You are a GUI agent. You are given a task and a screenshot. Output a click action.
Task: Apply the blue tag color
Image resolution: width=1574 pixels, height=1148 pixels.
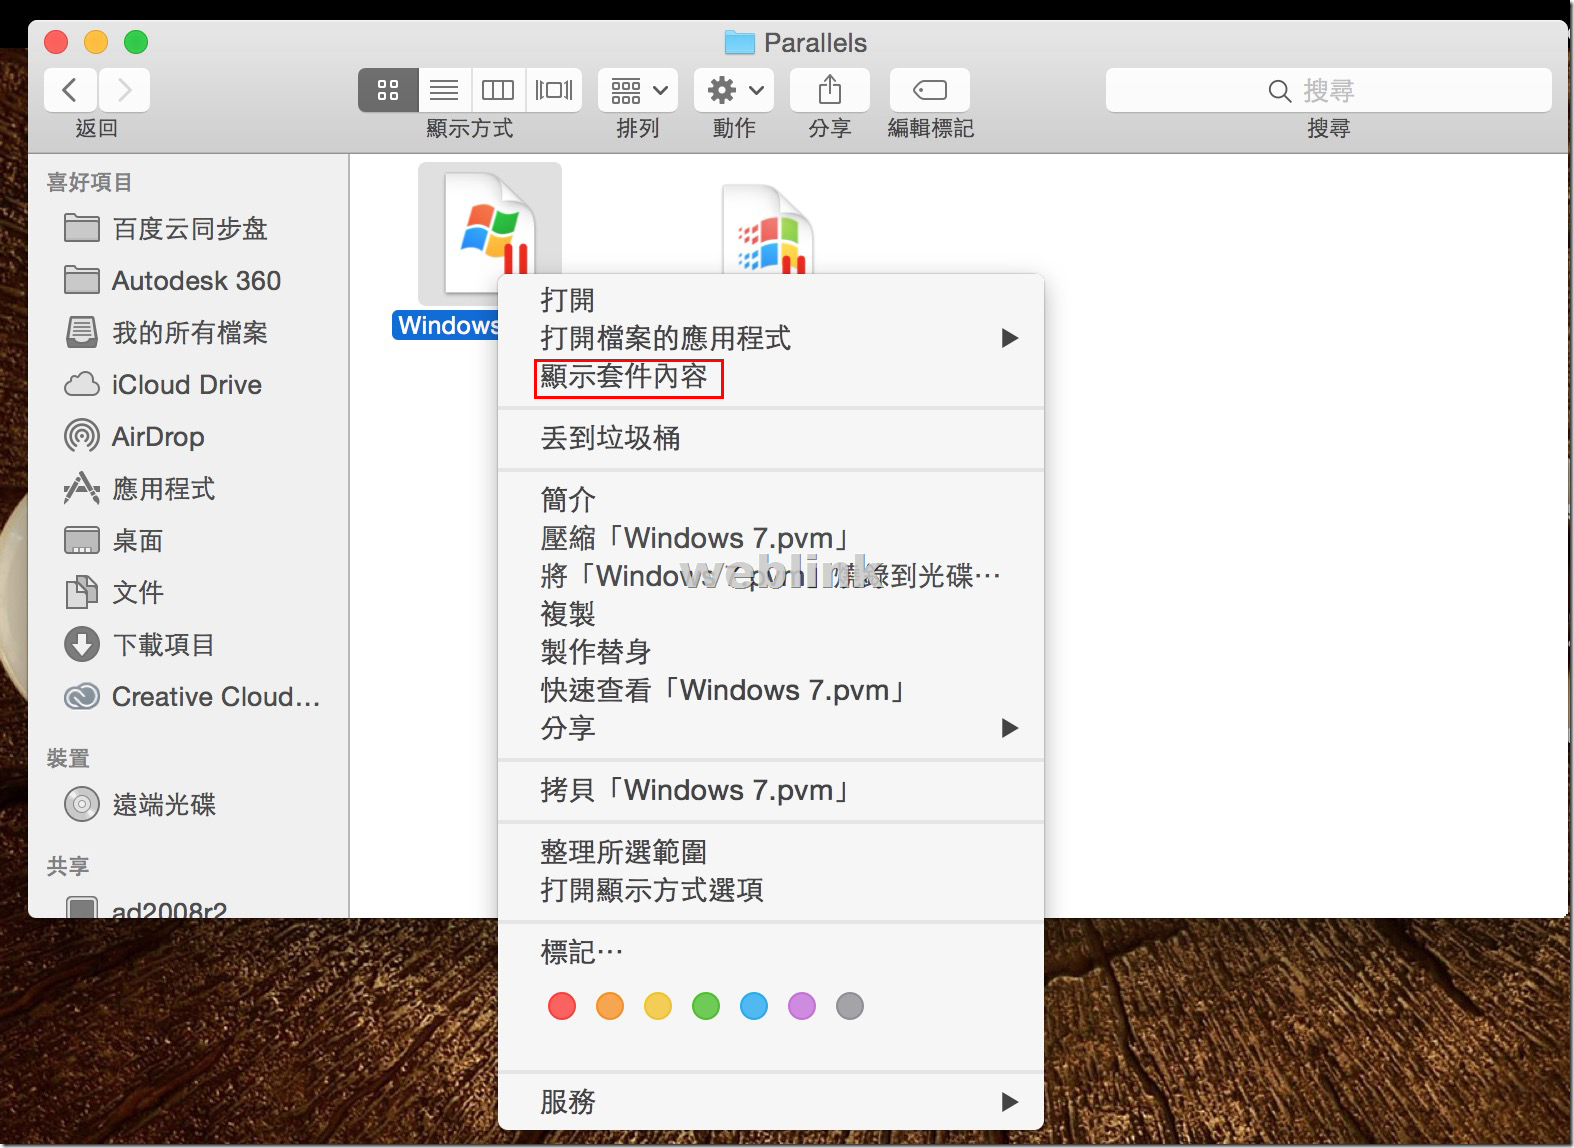[x=754, y=1006]
